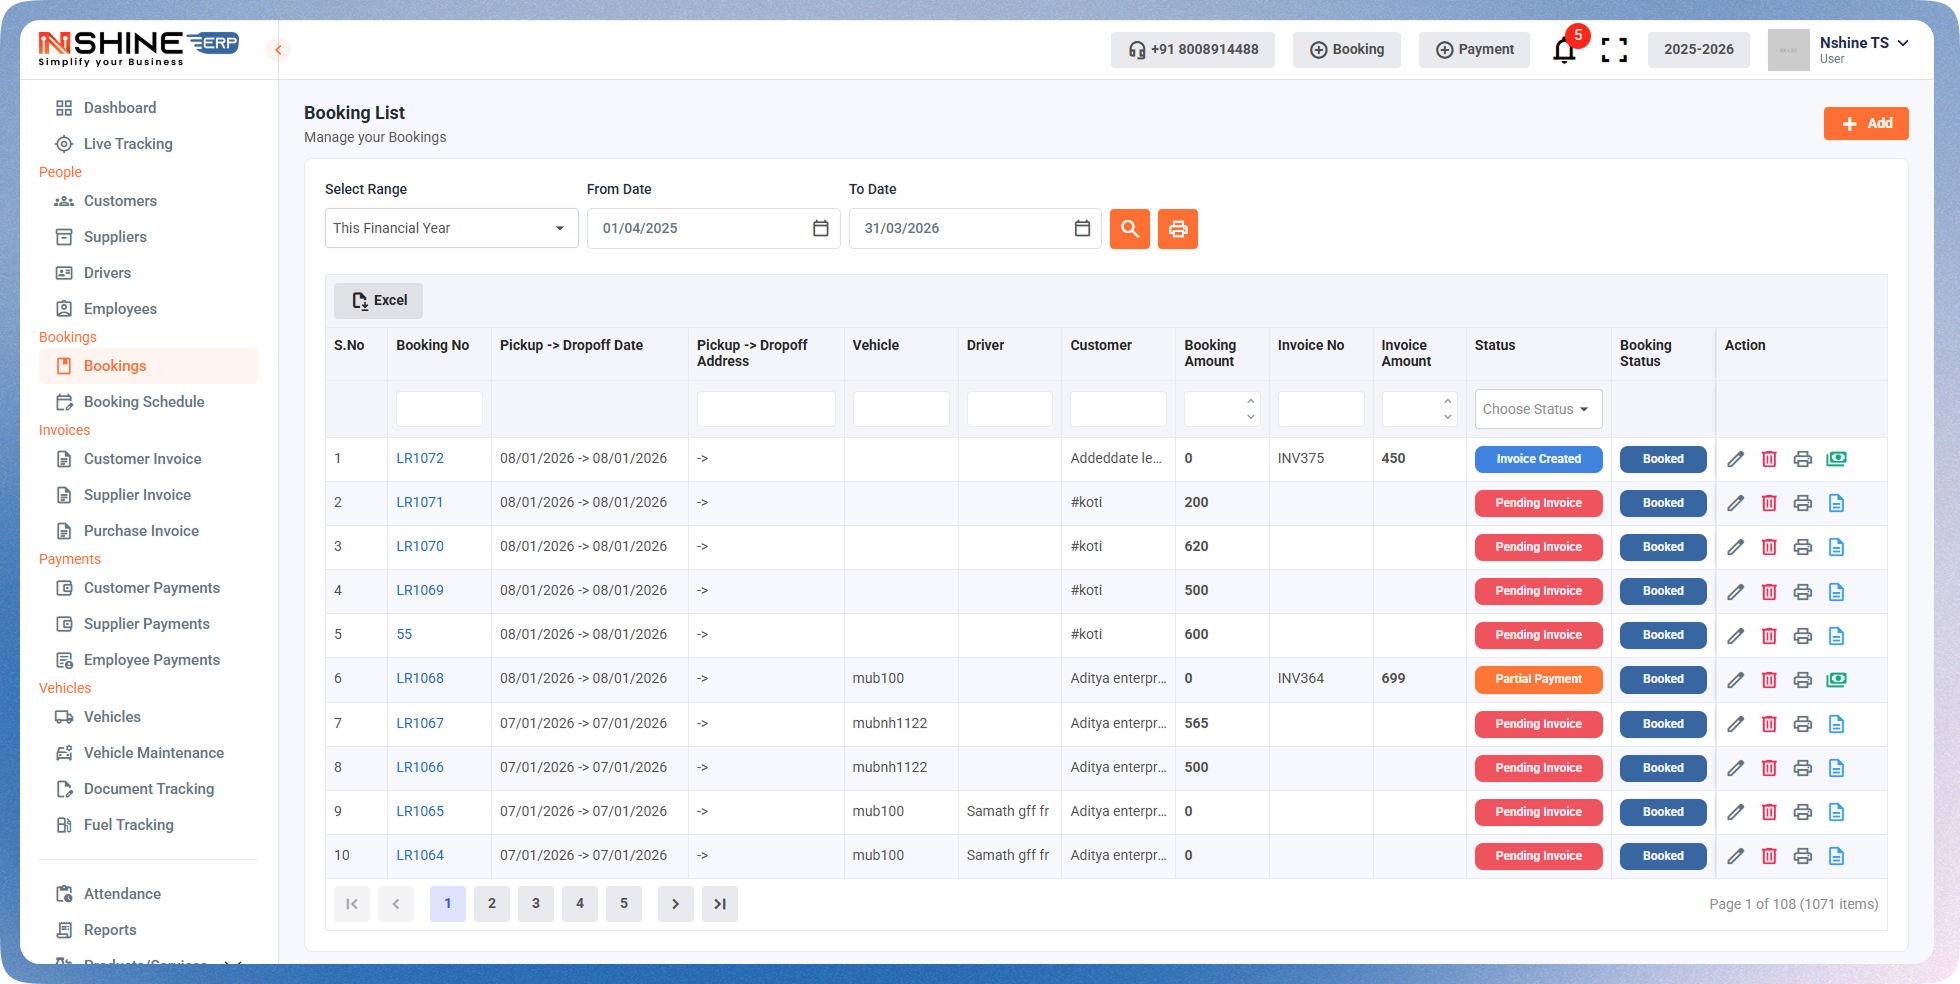
Task: Open booking number LR1067 link
Action: (x=420, y=723)
